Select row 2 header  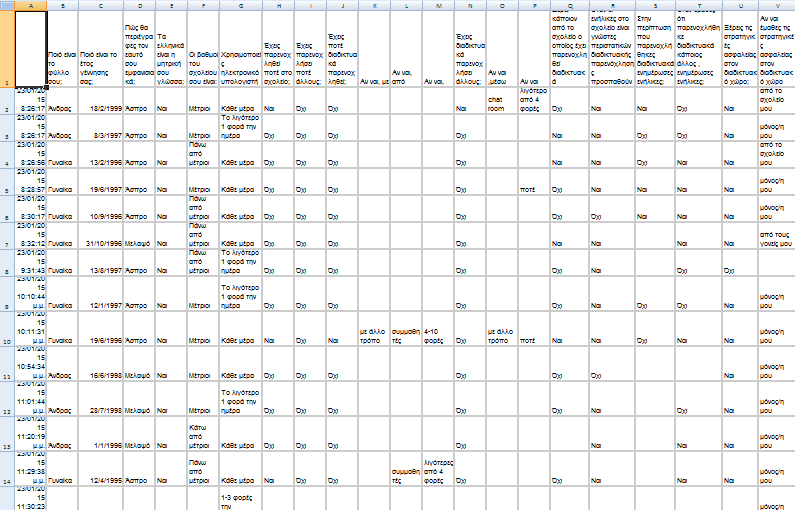pyautogui.click(x=7, y=100)
